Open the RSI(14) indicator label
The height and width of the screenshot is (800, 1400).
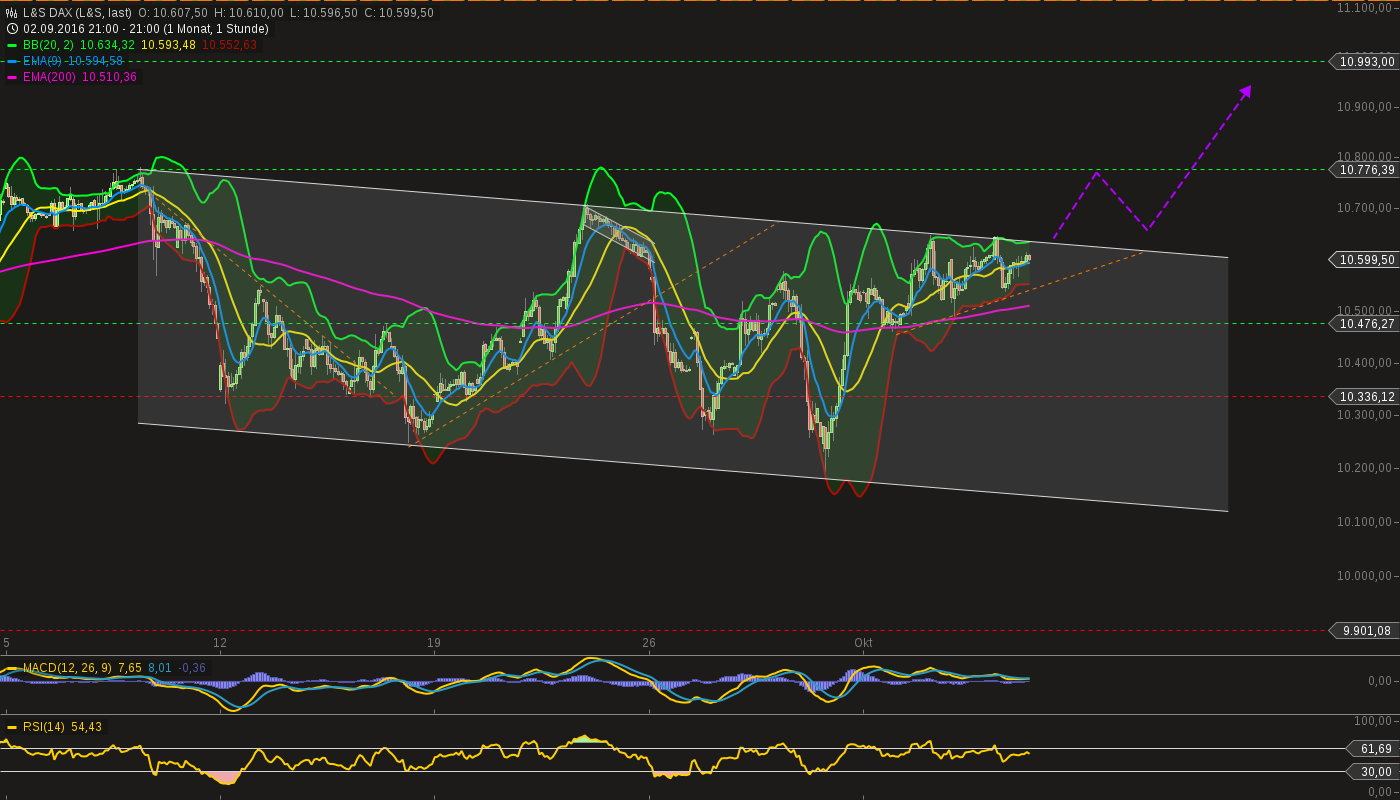click(x=44, y=727)
